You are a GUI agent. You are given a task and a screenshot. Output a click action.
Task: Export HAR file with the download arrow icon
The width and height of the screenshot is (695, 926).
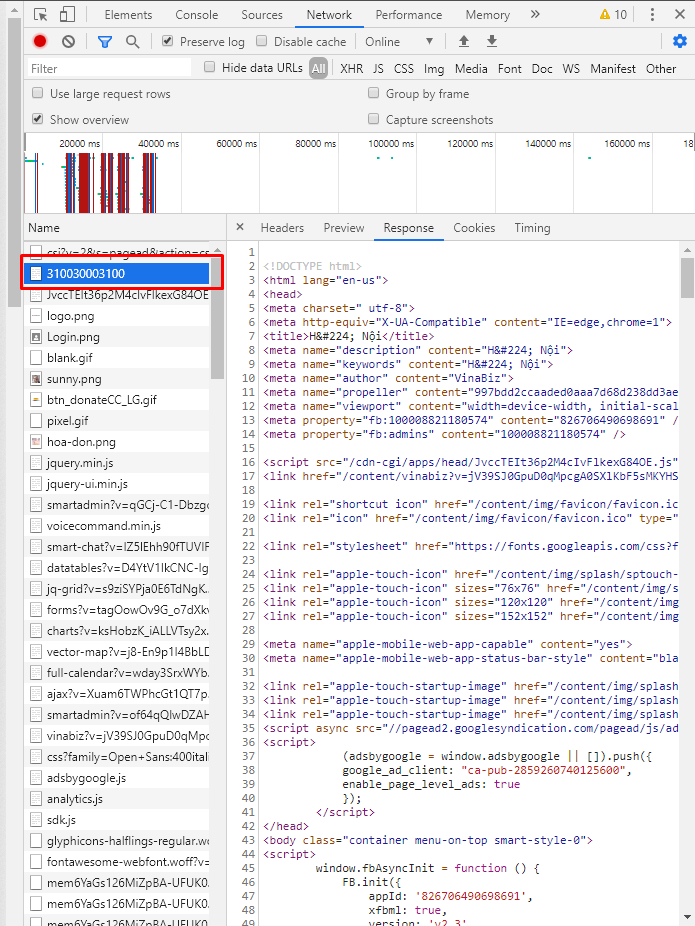[x=491, y=41]
